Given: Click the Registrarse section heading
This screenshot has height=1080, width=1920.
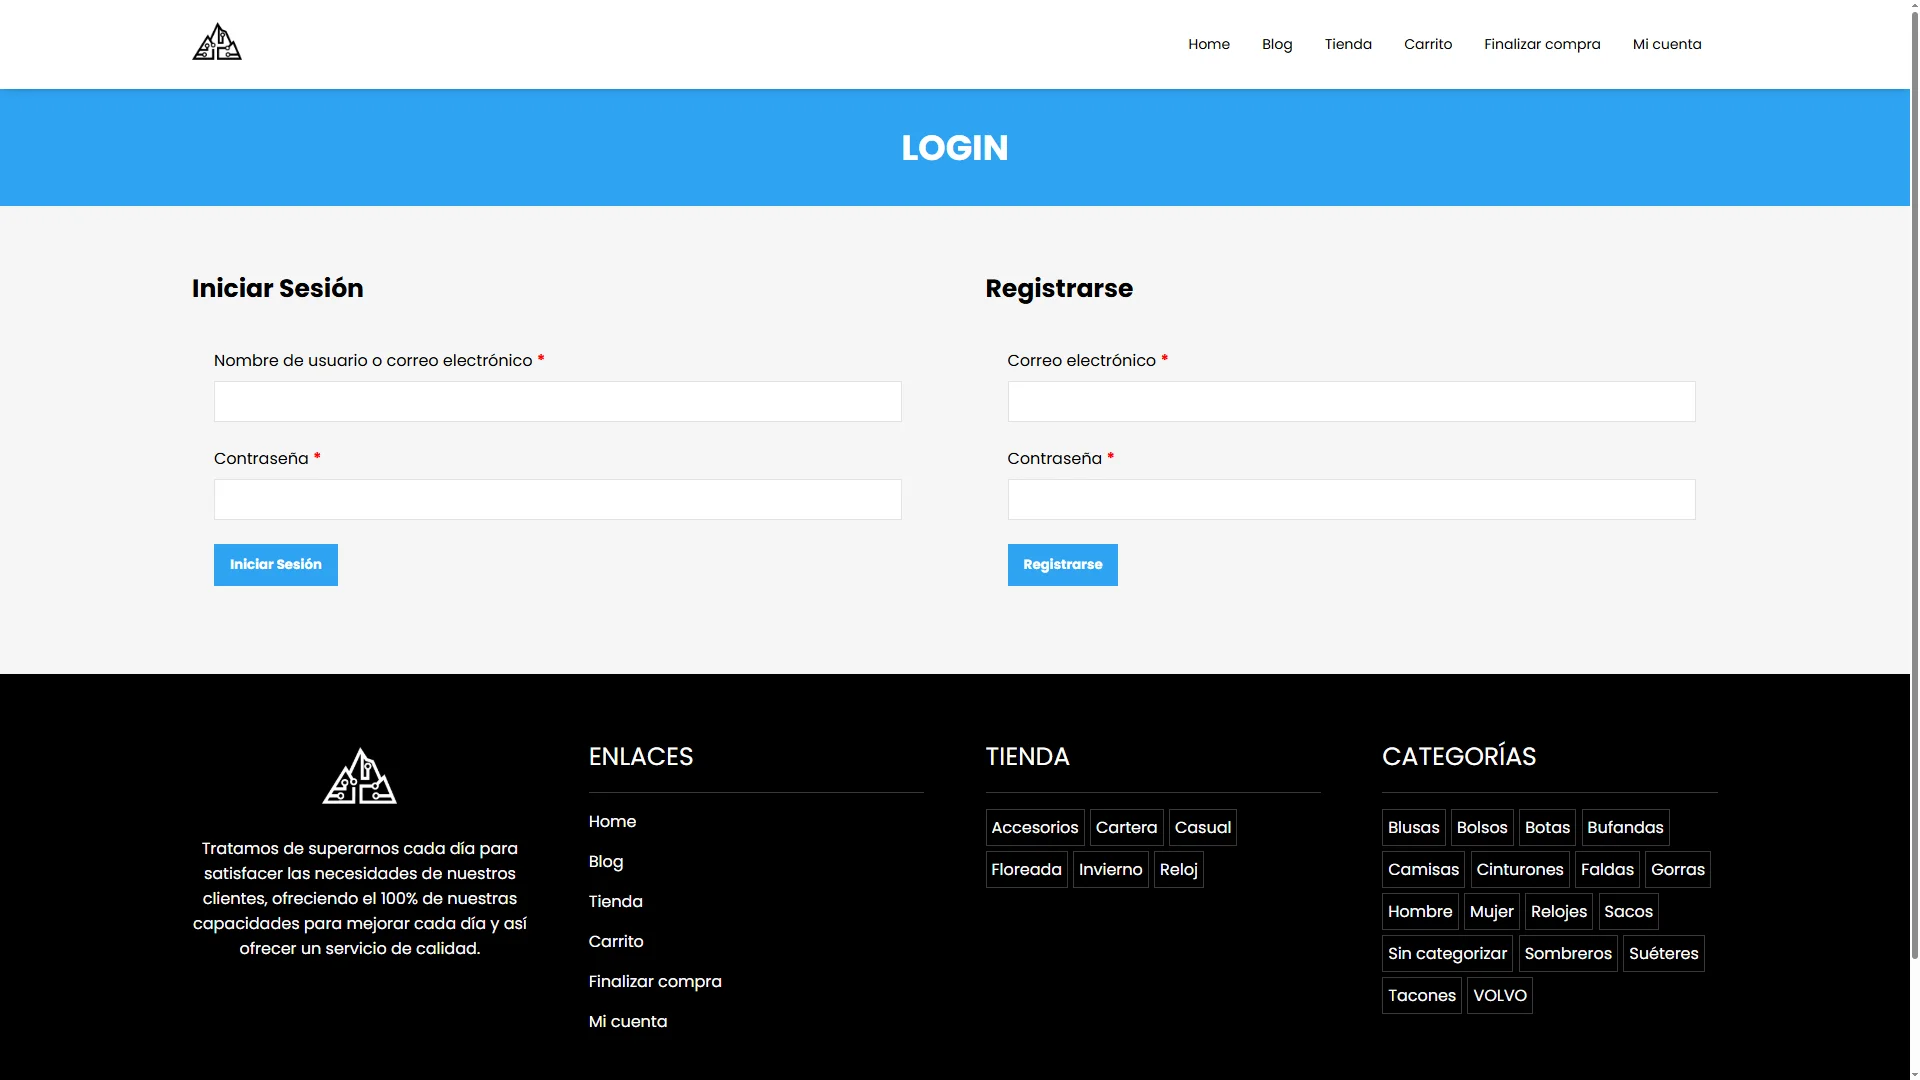Looking at the screenshot, I should pyautogui.click(x=1059, y=288).
